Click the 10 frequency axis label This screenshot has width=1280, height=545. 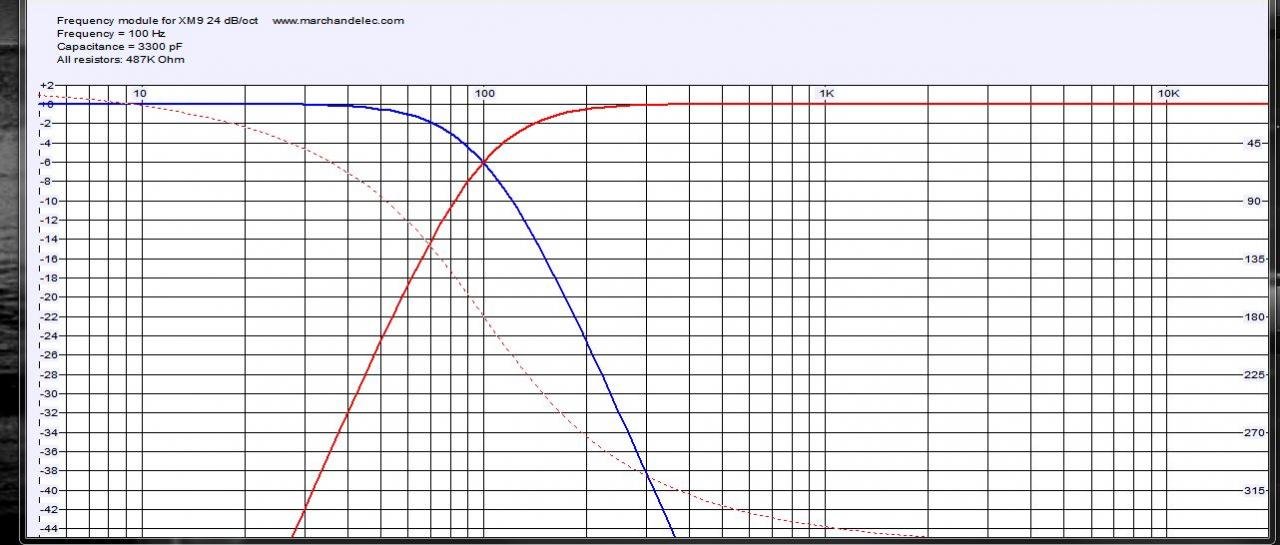[x=140, y=94]
